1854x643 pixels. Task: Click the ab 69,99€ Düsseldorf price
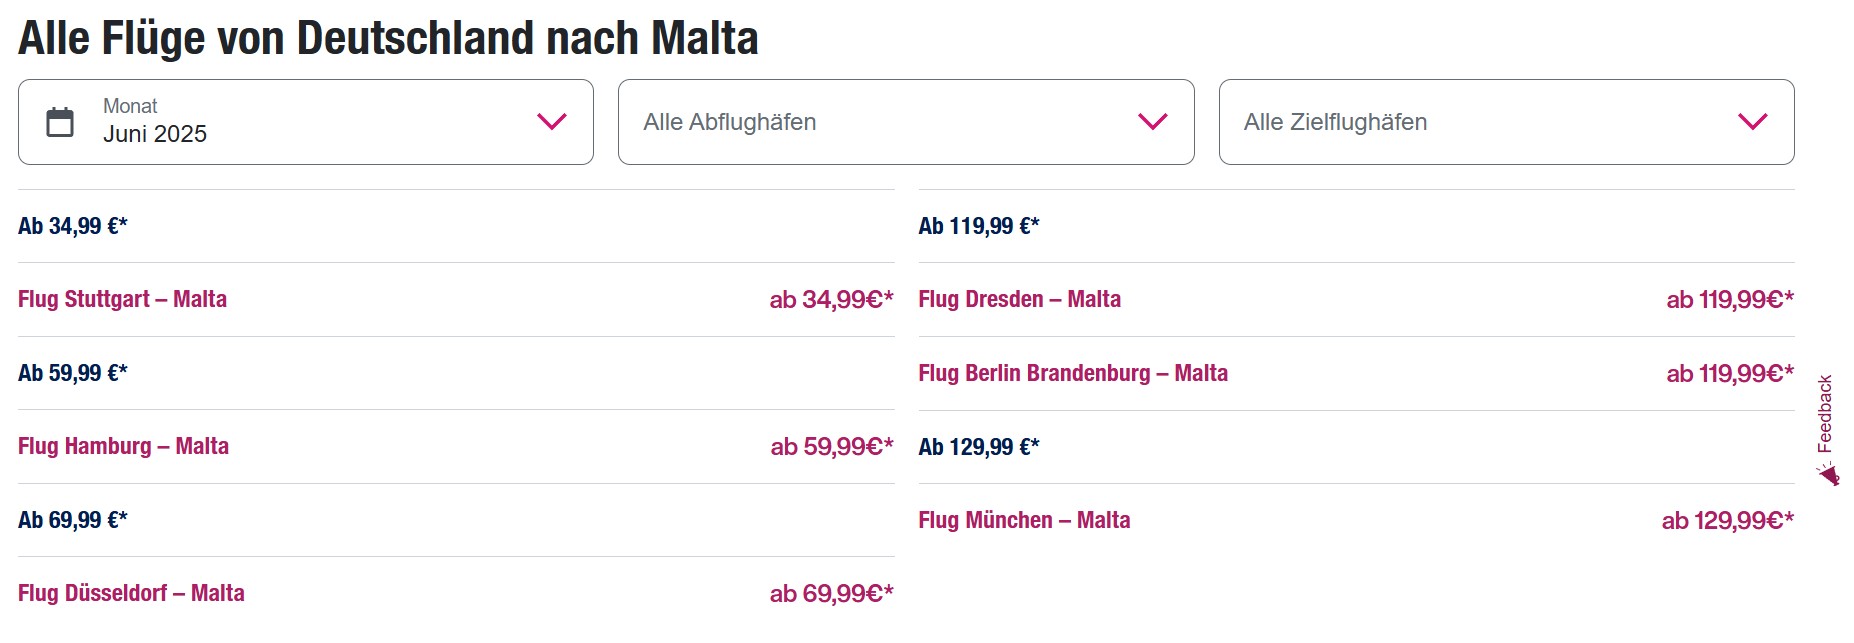(831, 594)
